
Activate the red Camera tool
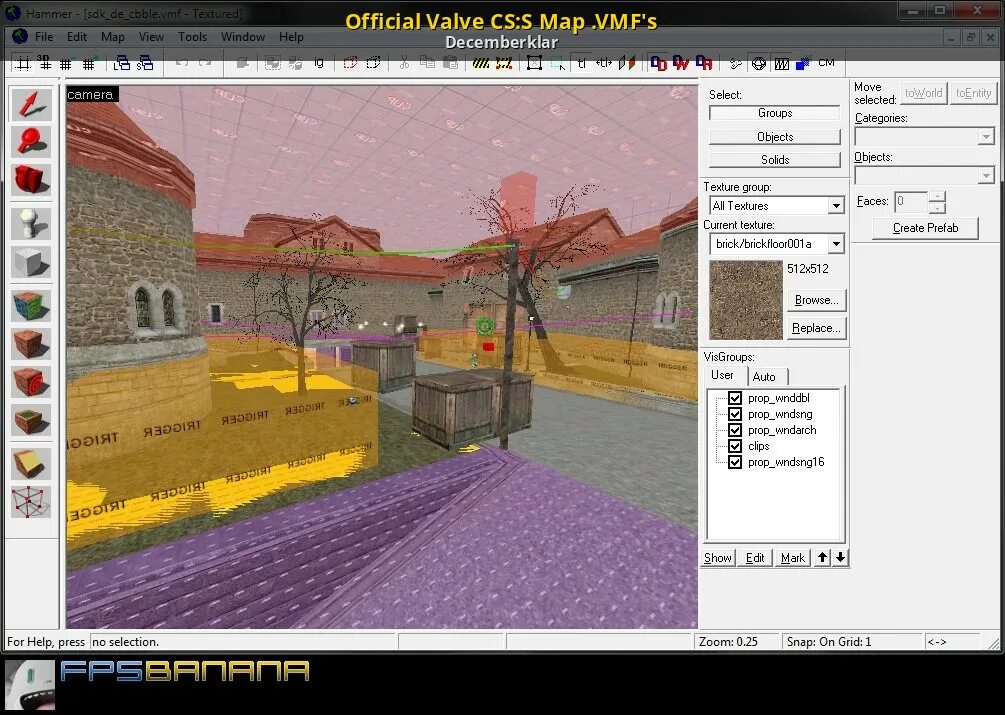click(31, 179)
